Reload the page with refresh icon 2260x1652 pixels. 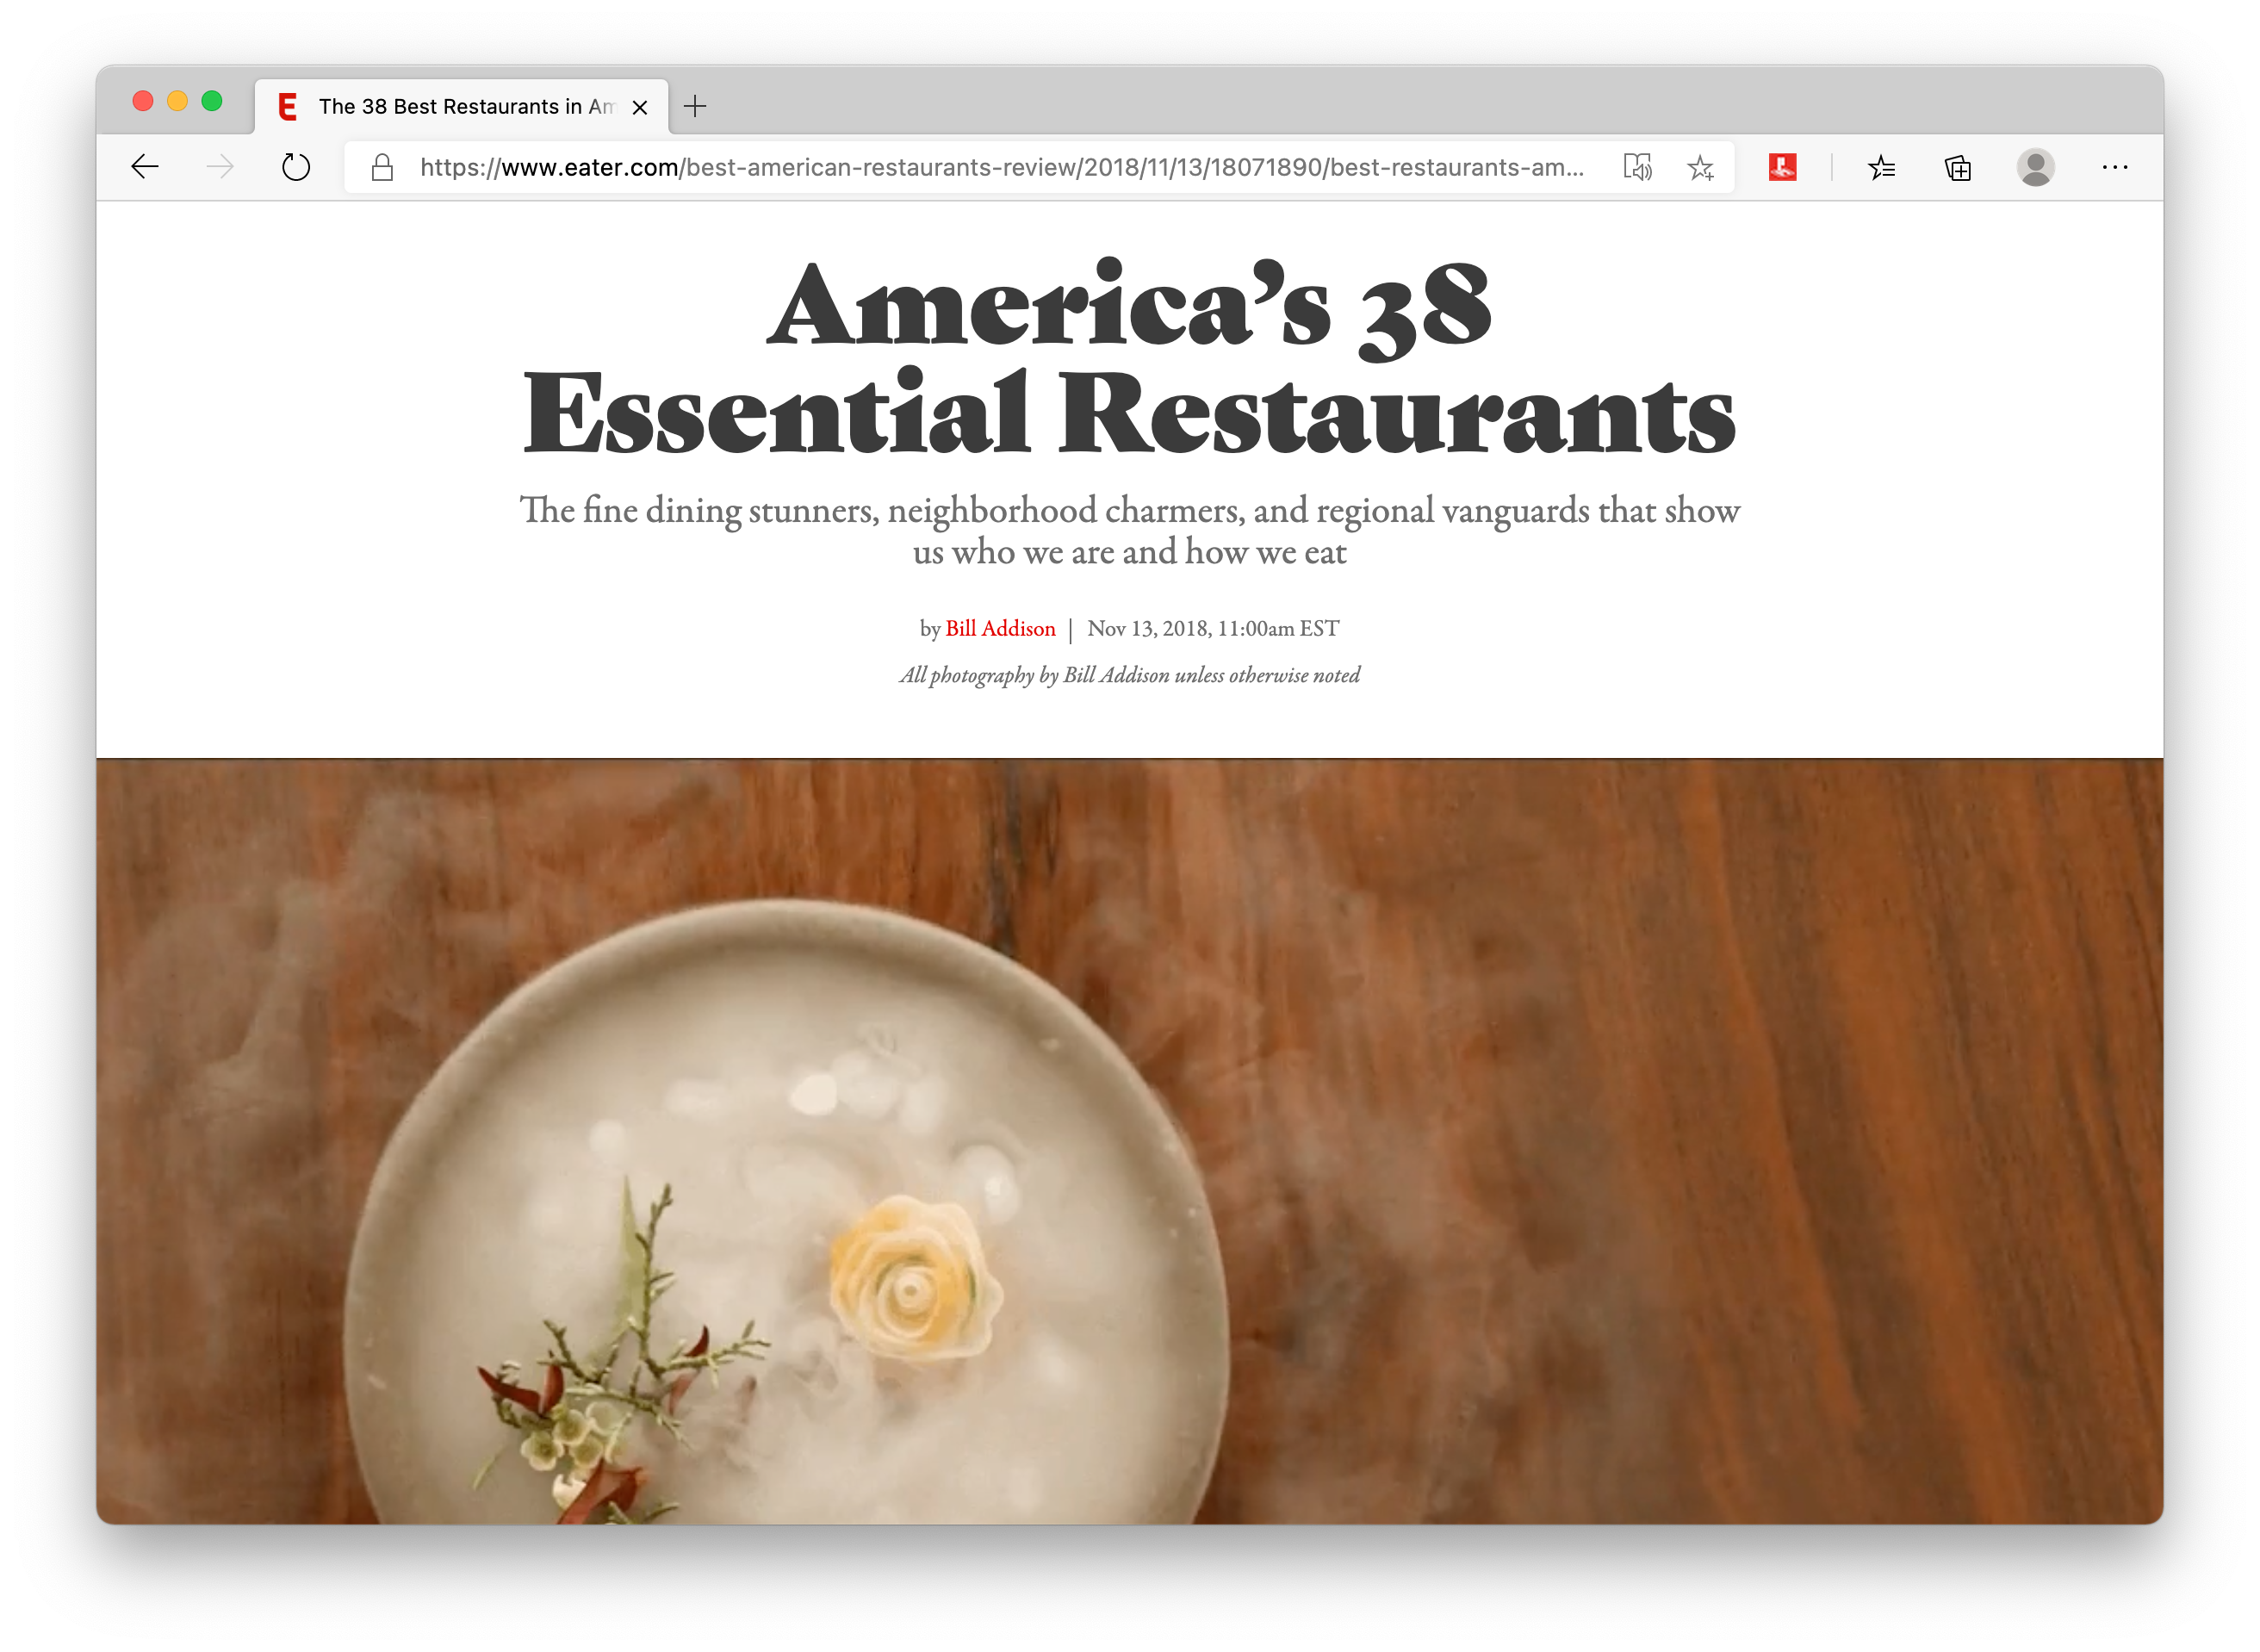(x=296, y=167)
